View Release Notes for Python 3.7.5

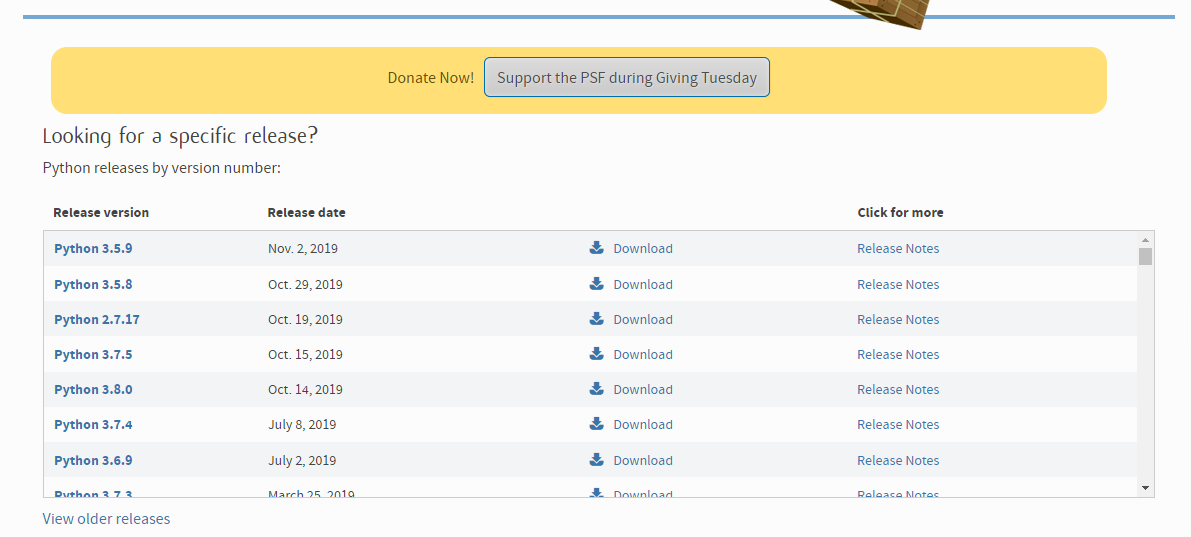point(898,354)
